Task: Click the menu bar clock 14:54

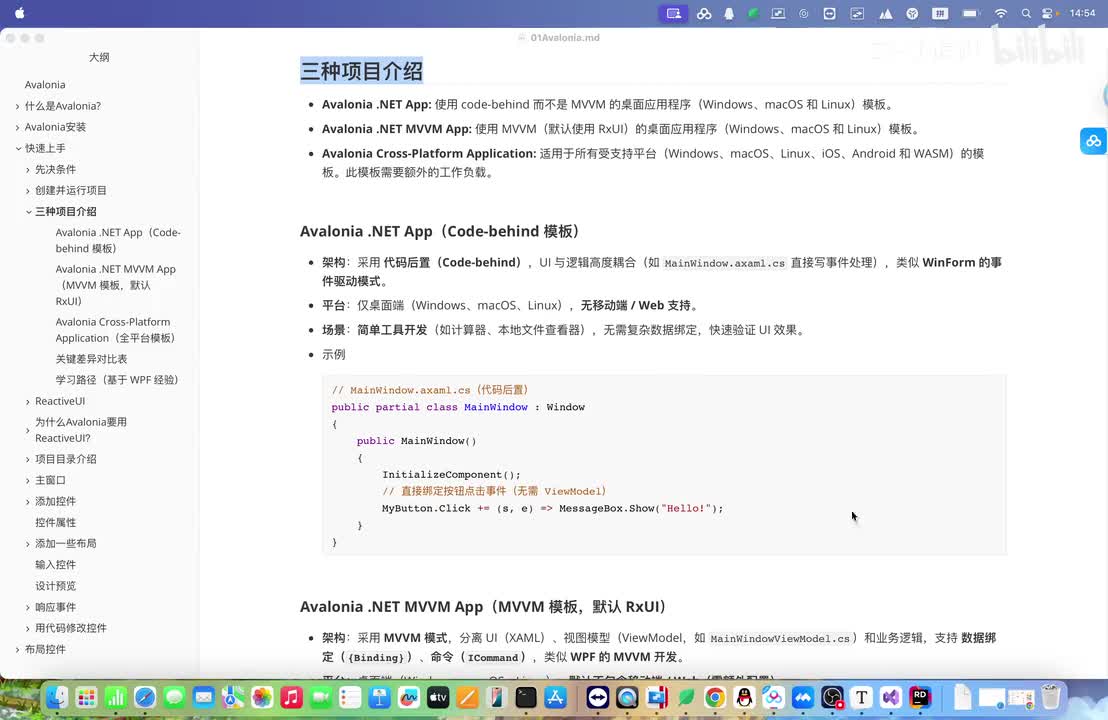Action: pos(1083,13)
